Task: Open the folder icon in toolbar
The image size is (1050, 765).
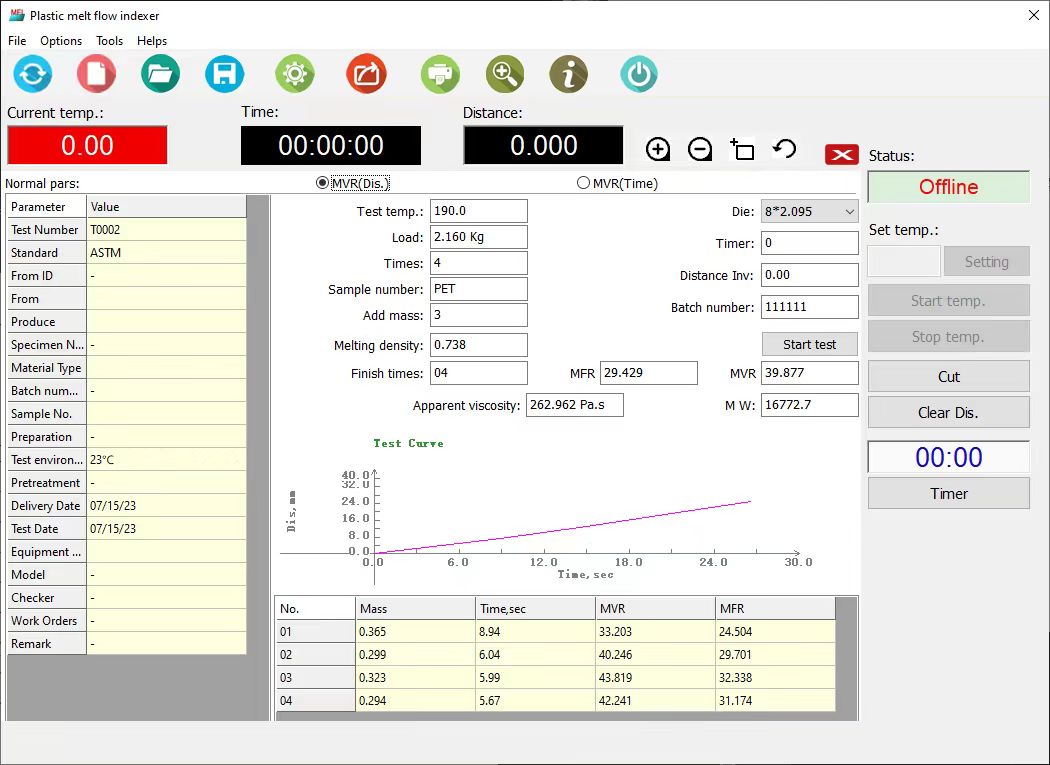Action: pyautogui.click(x=160, y=75)
